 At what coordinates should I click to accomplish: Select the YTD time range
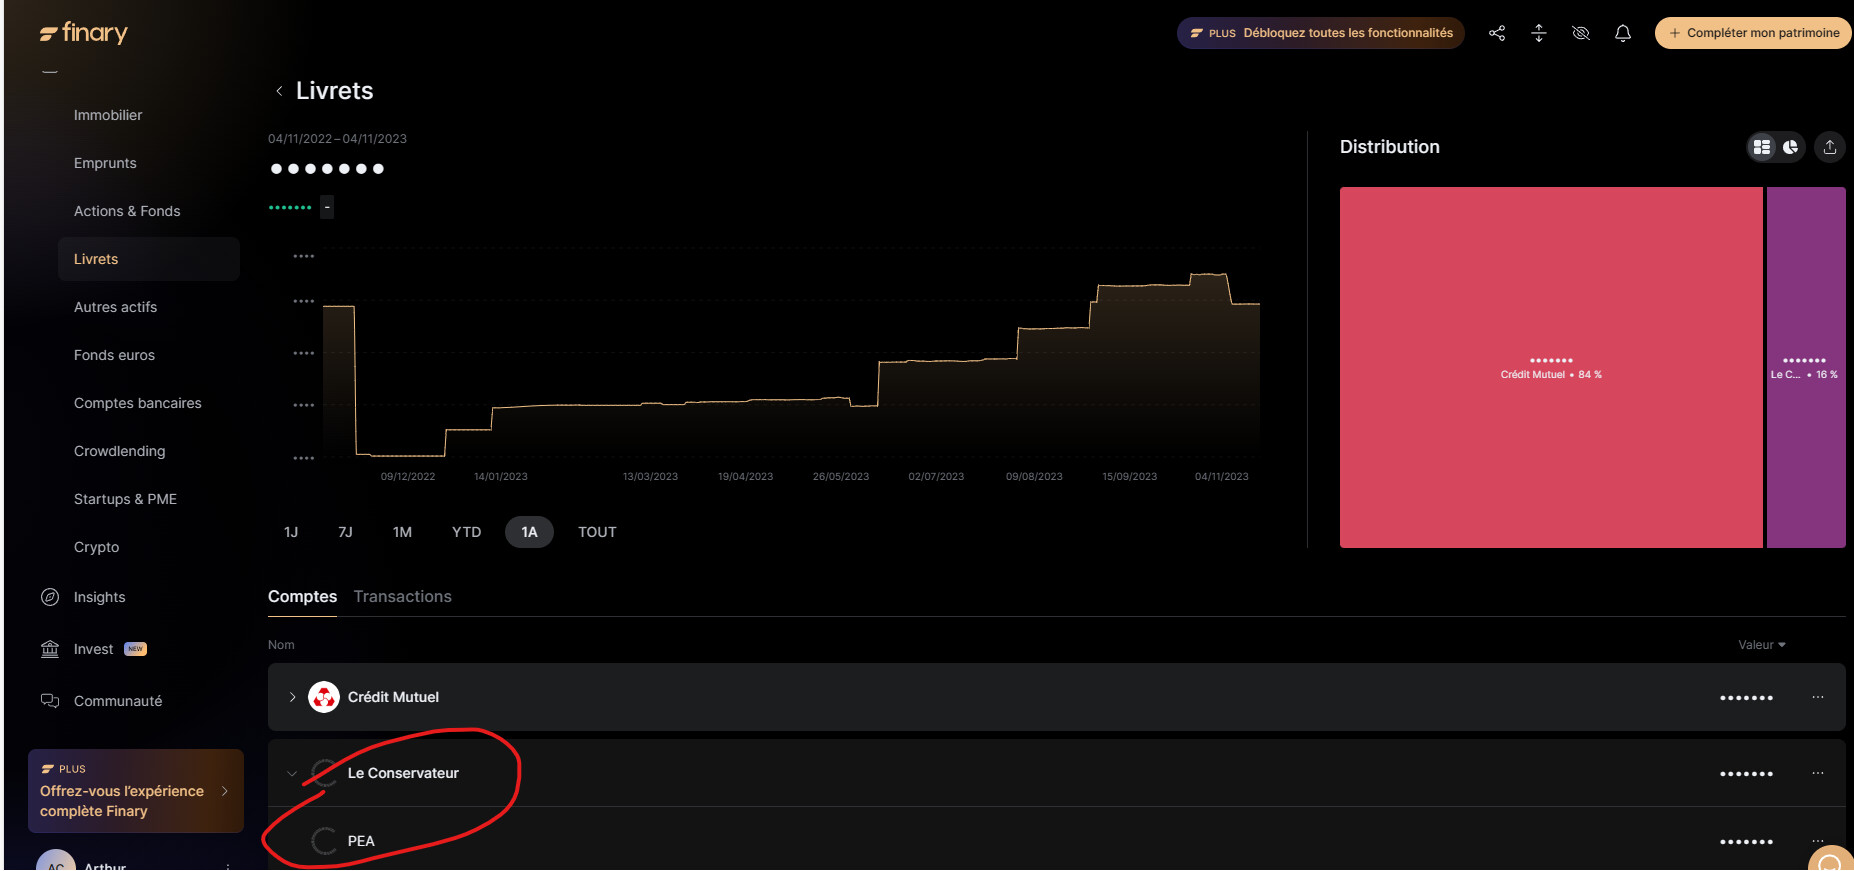pos(466,532)
